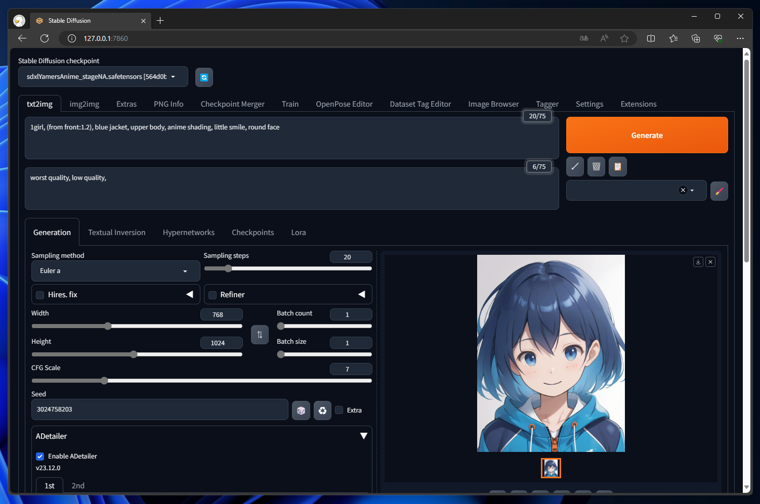Select ADetailer 2nd tab
760x504 pixels.
click(x=78, y=486)
